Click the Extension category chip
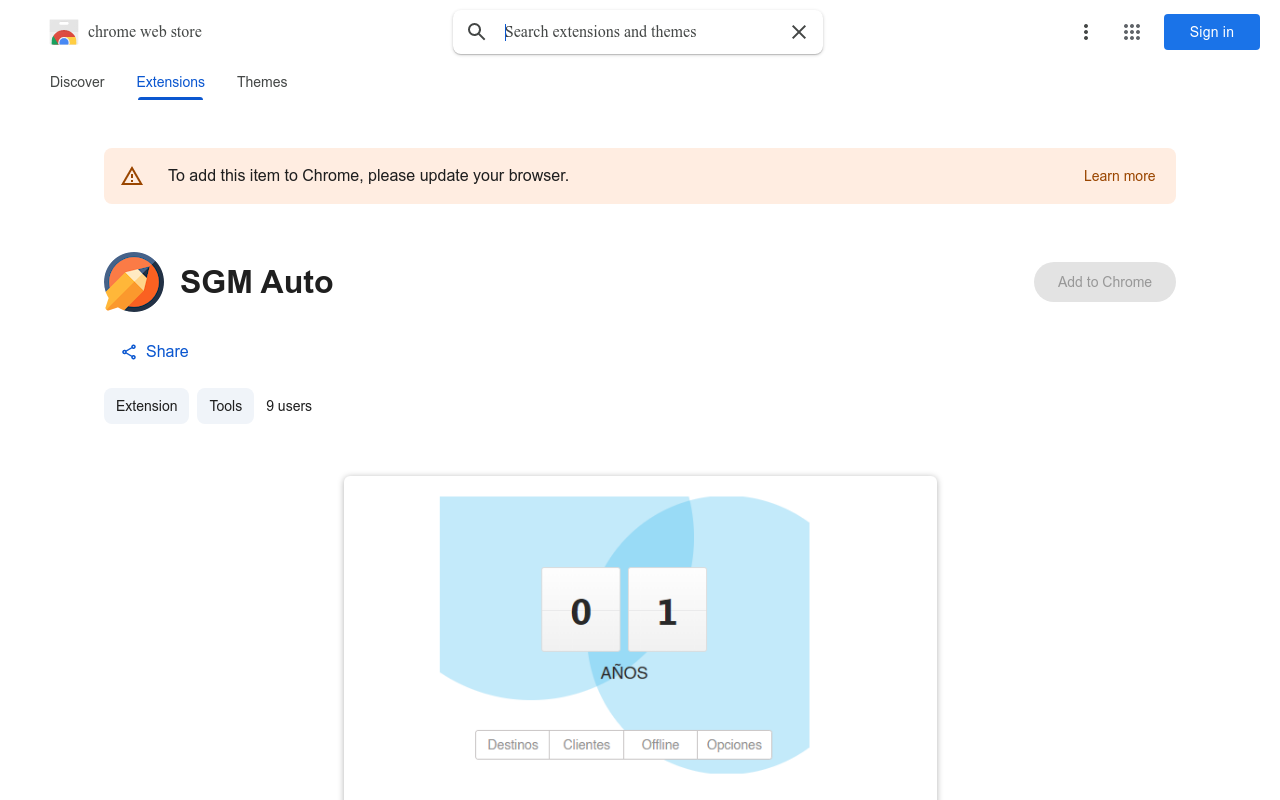The height and width of the screenshot is (800, 1280). 146,406
